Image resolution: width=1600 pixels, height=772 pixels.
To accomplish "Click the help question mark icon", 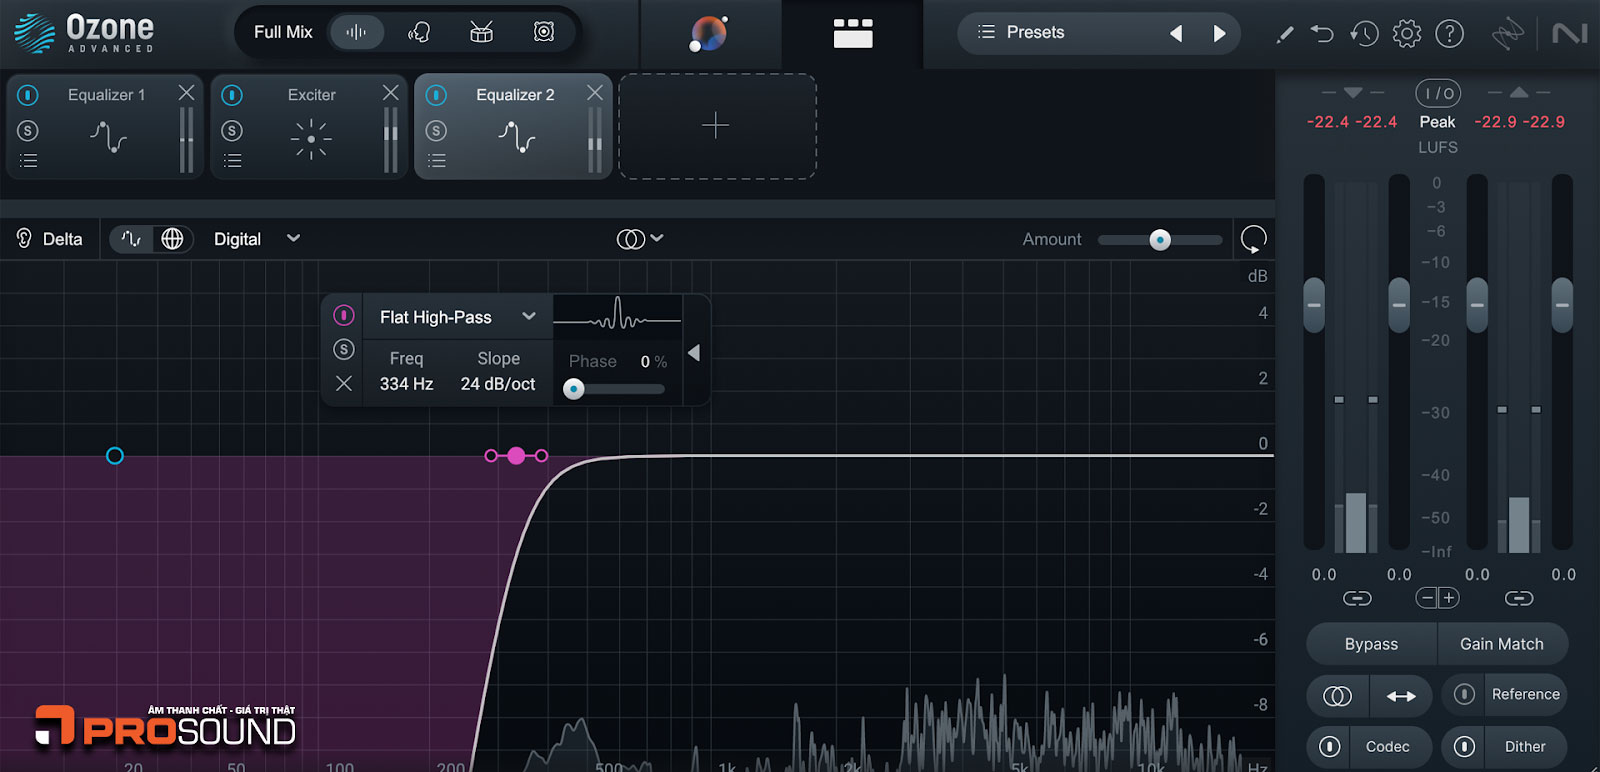I will (x=1449, y=33).
